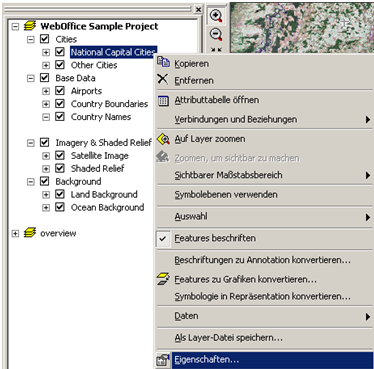The height and width of the screenshot is (369, 374).
Task: Select the overview data frame label
Action: tap(58, 233)
